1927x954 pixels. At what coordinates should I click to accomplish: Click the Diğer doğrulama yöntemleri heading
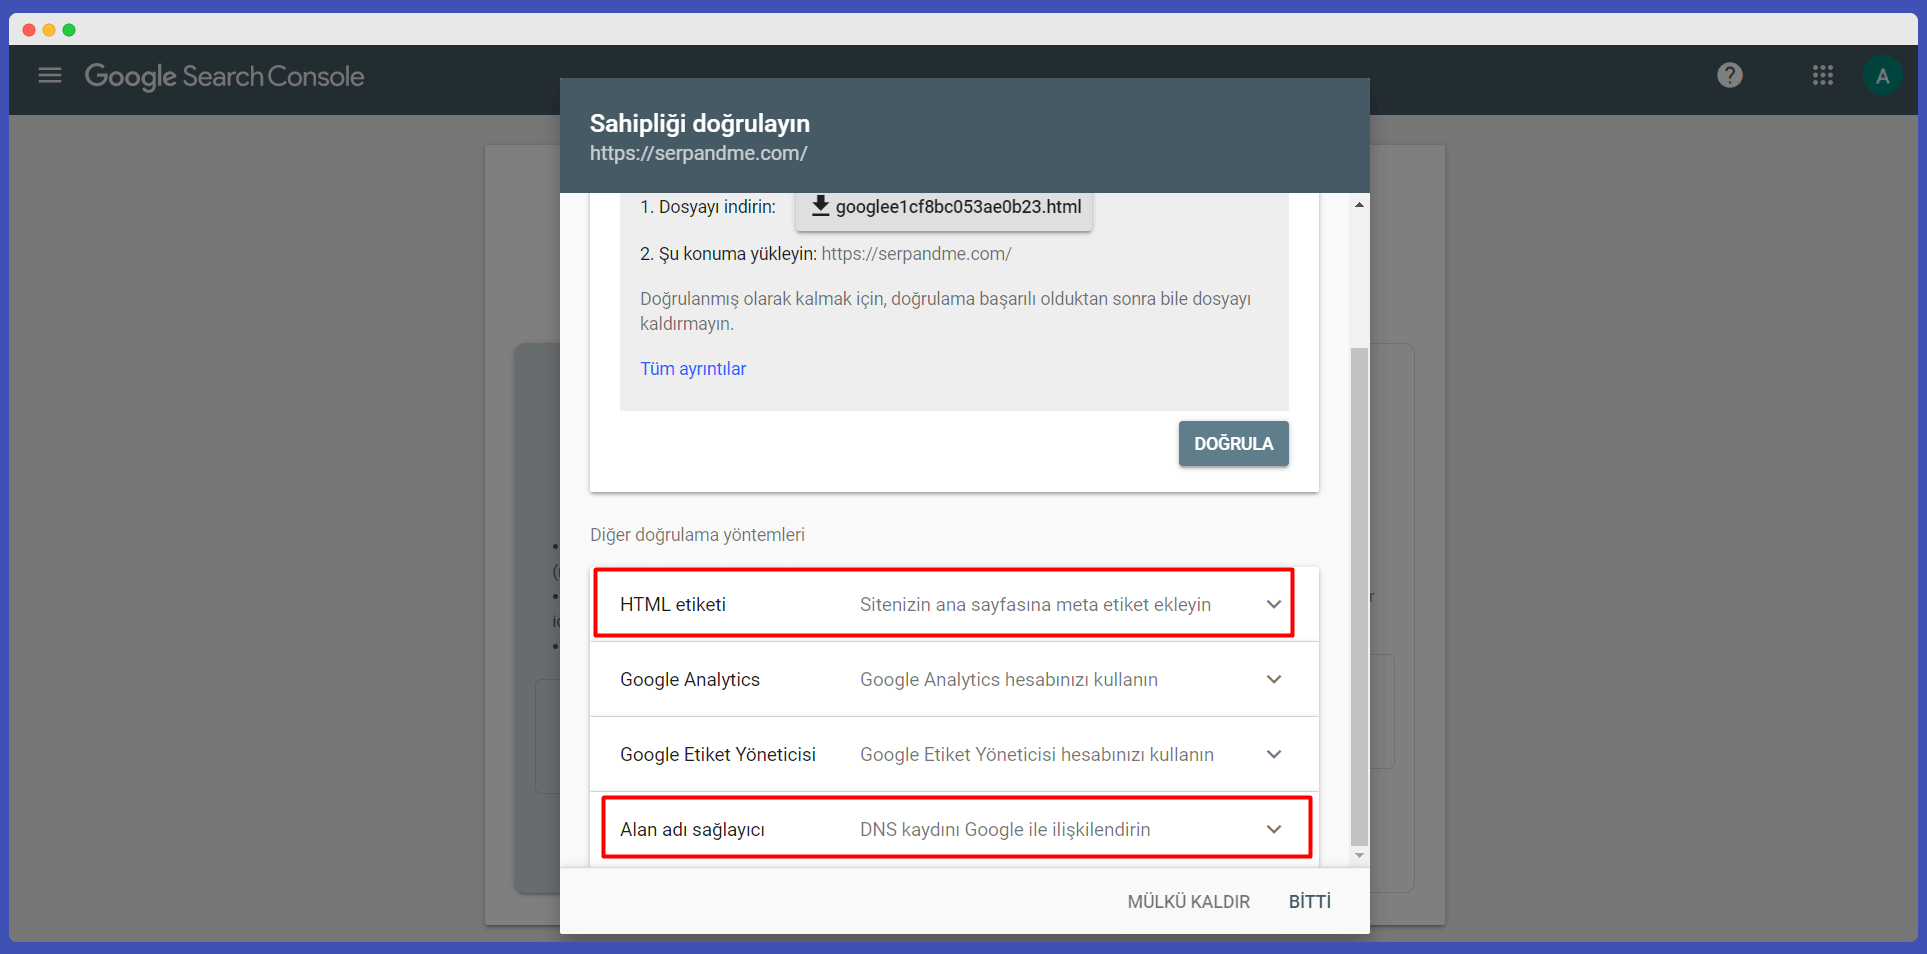697,535
